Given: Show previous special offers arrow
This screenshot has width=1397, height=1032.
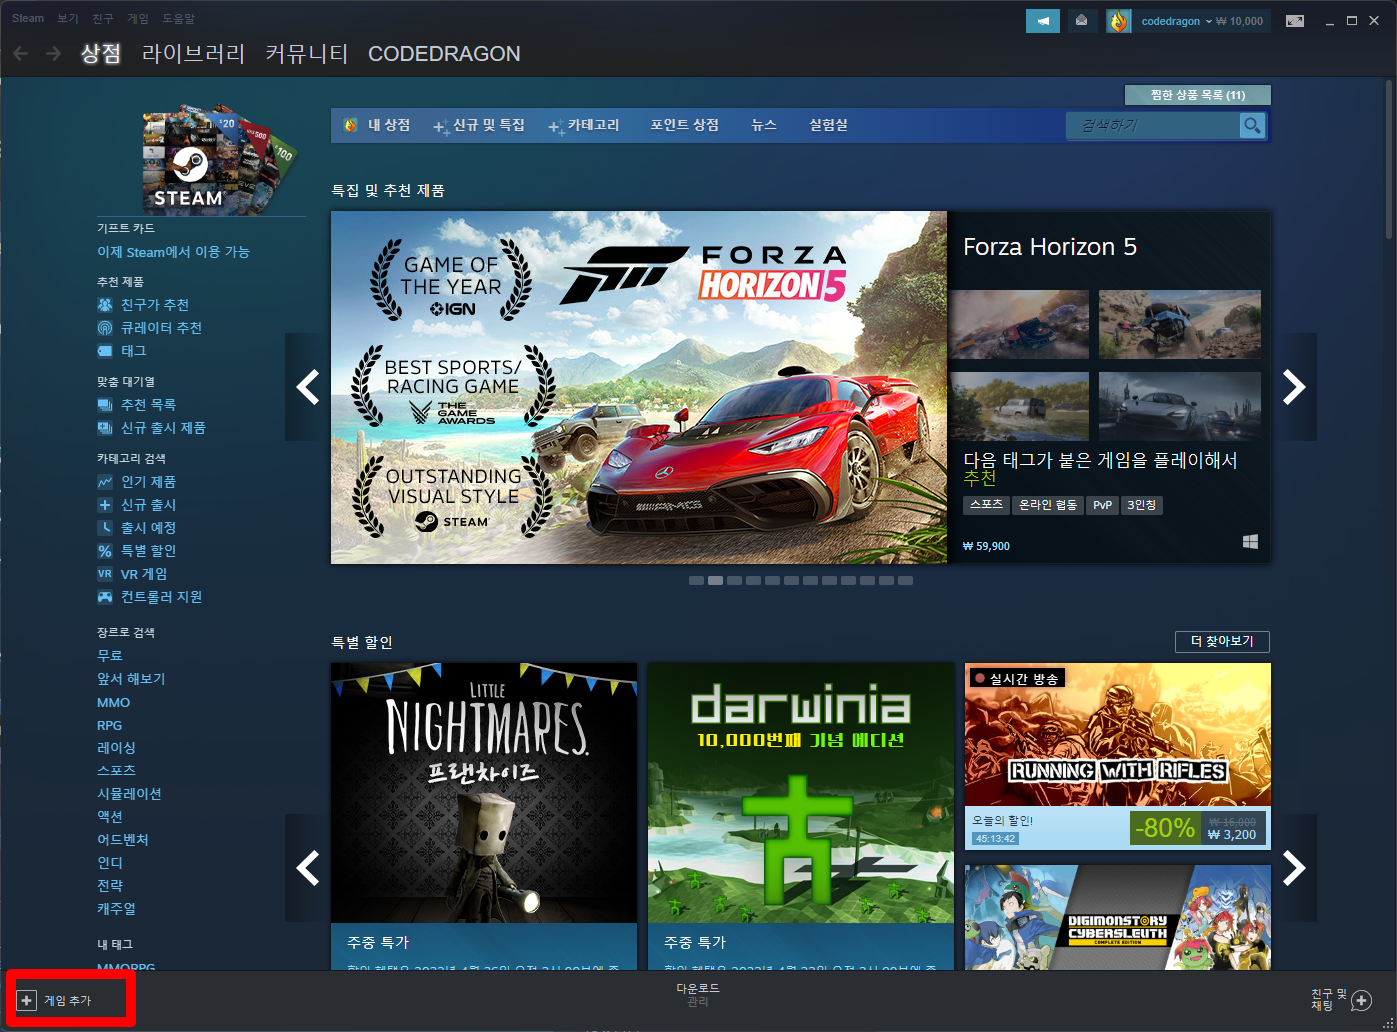Looking at the screenshot, I should (x=308, y=868).
